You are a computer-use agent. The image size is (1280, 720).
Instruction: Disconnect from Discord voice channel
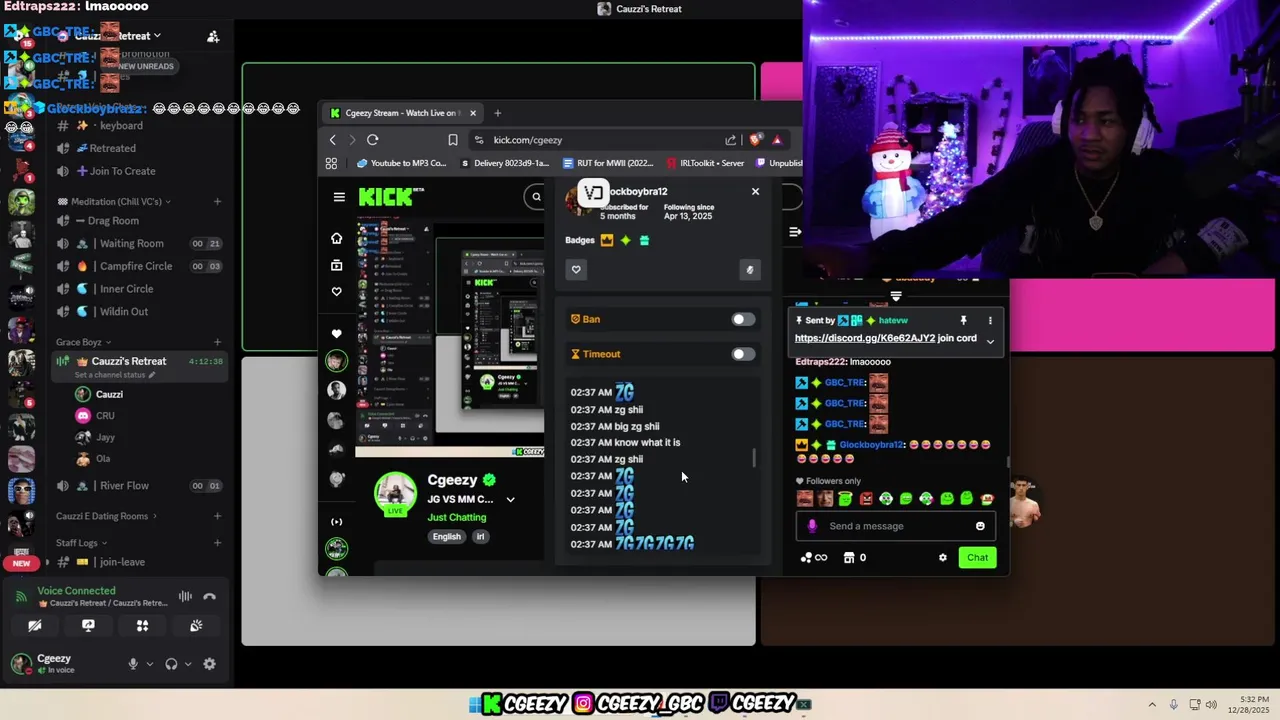coord(209,597)
